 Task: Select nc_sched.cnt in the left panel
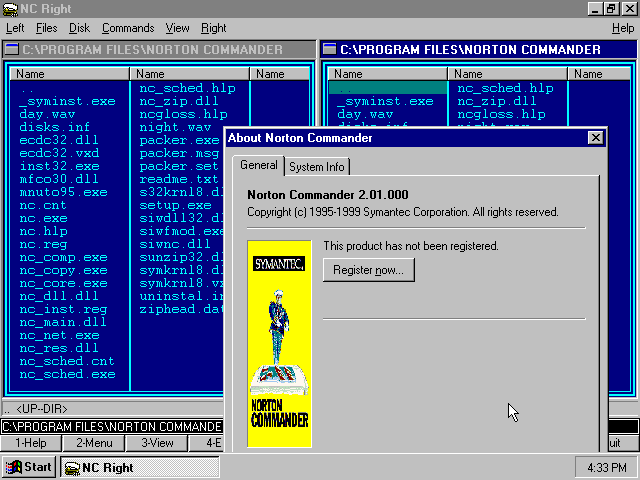click(x=67, y=361)
